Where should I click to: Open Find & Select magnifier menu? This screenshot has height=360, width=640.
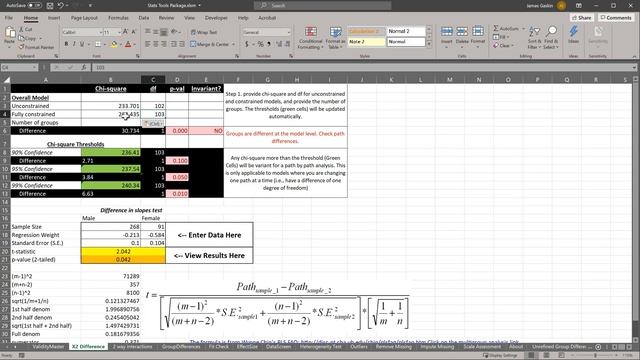point(551,38)
